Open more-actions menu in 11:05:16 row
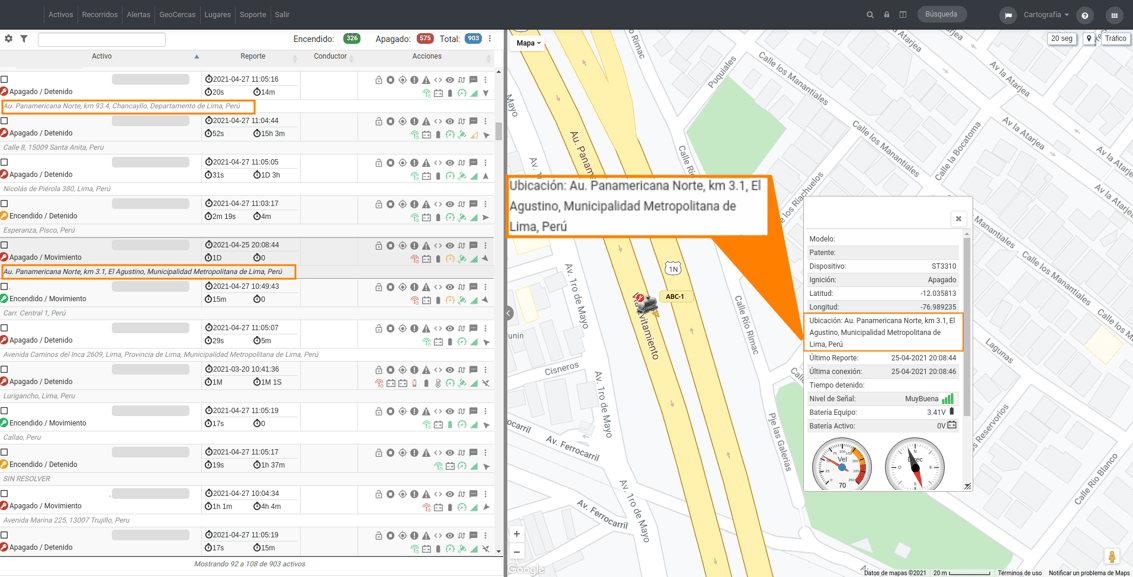This screenshot has height=577, width=1133. (486, 80)
